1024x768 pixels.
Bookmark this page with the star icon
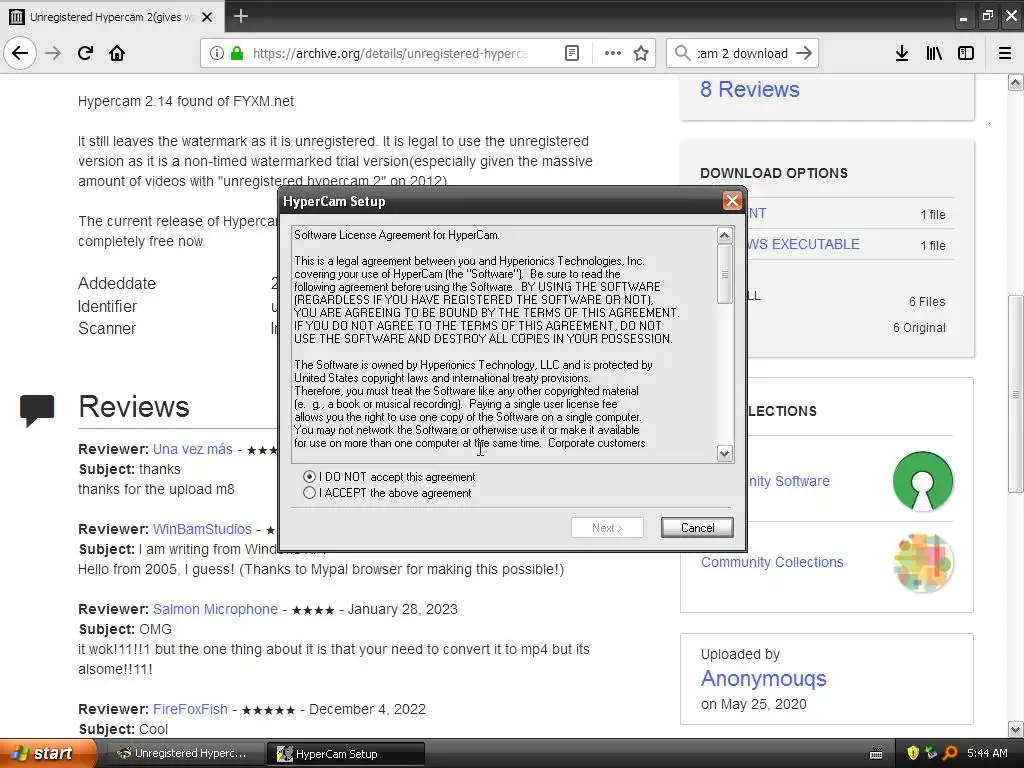[x=641, y=53]
